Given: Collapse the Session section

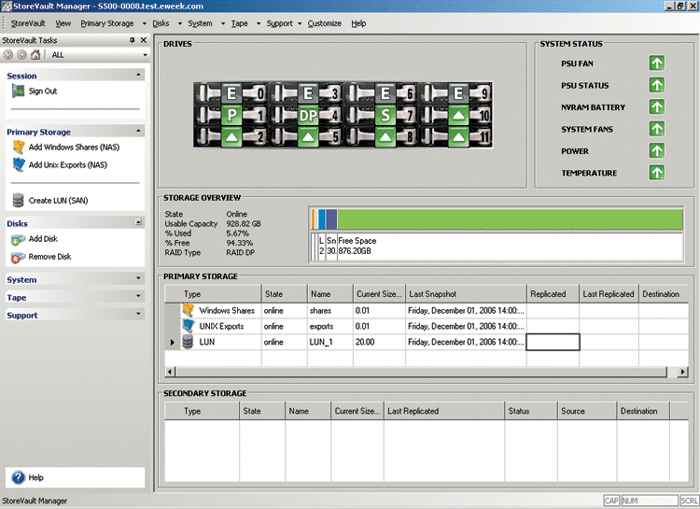Looking at the screenshot, I should pos(138,75).
